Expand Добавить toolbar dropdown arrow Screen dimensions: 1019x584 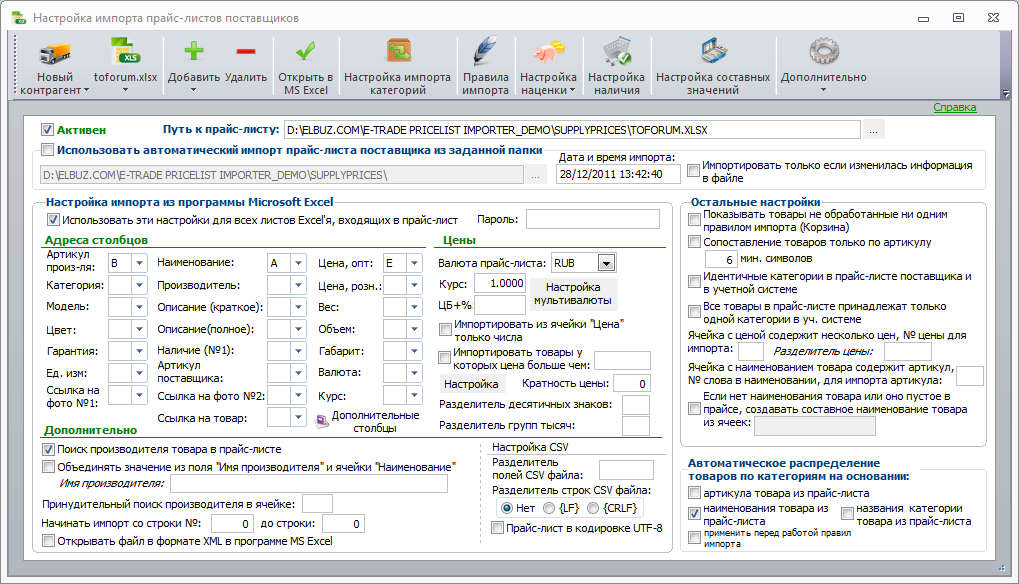pos(194,90)
